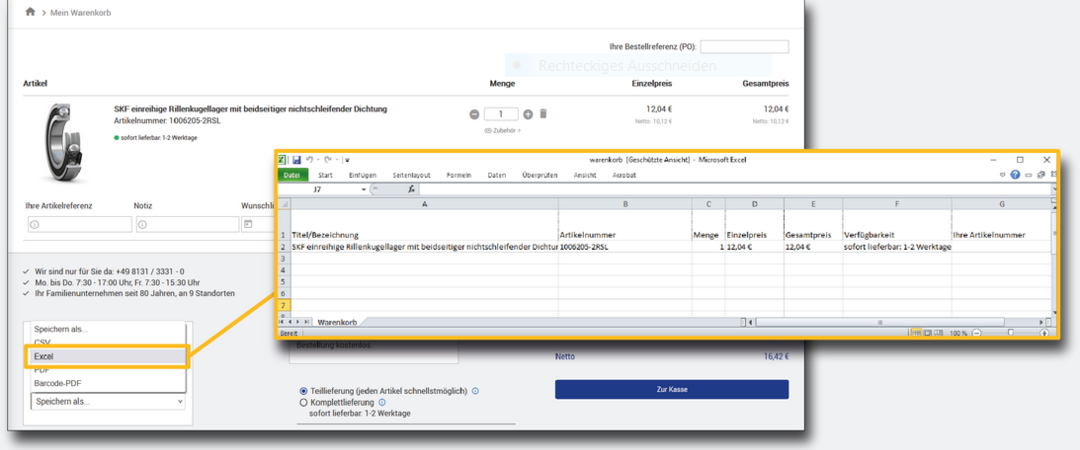
Task: Open the Überprüfen ribbon tab
Action: point(539,175)
